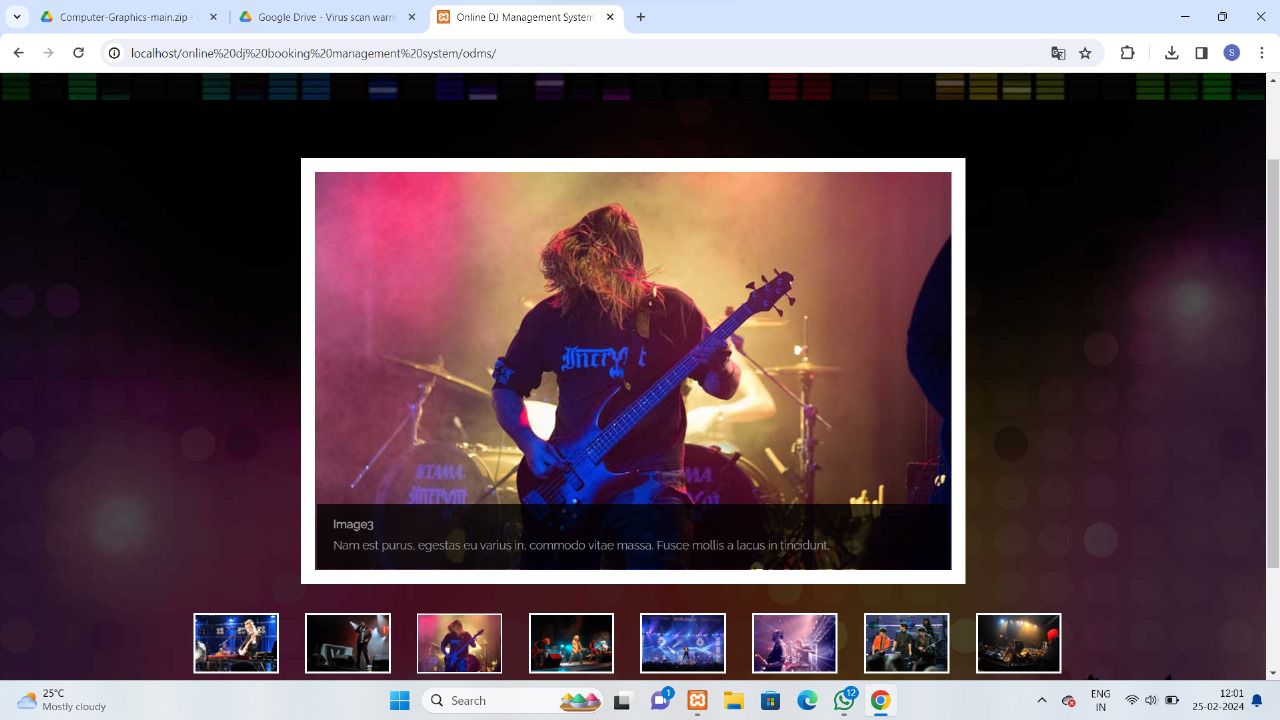Click the 'Nam est purus' caption text
Viewport: 1280px width, 720px height.
[581, 545]
